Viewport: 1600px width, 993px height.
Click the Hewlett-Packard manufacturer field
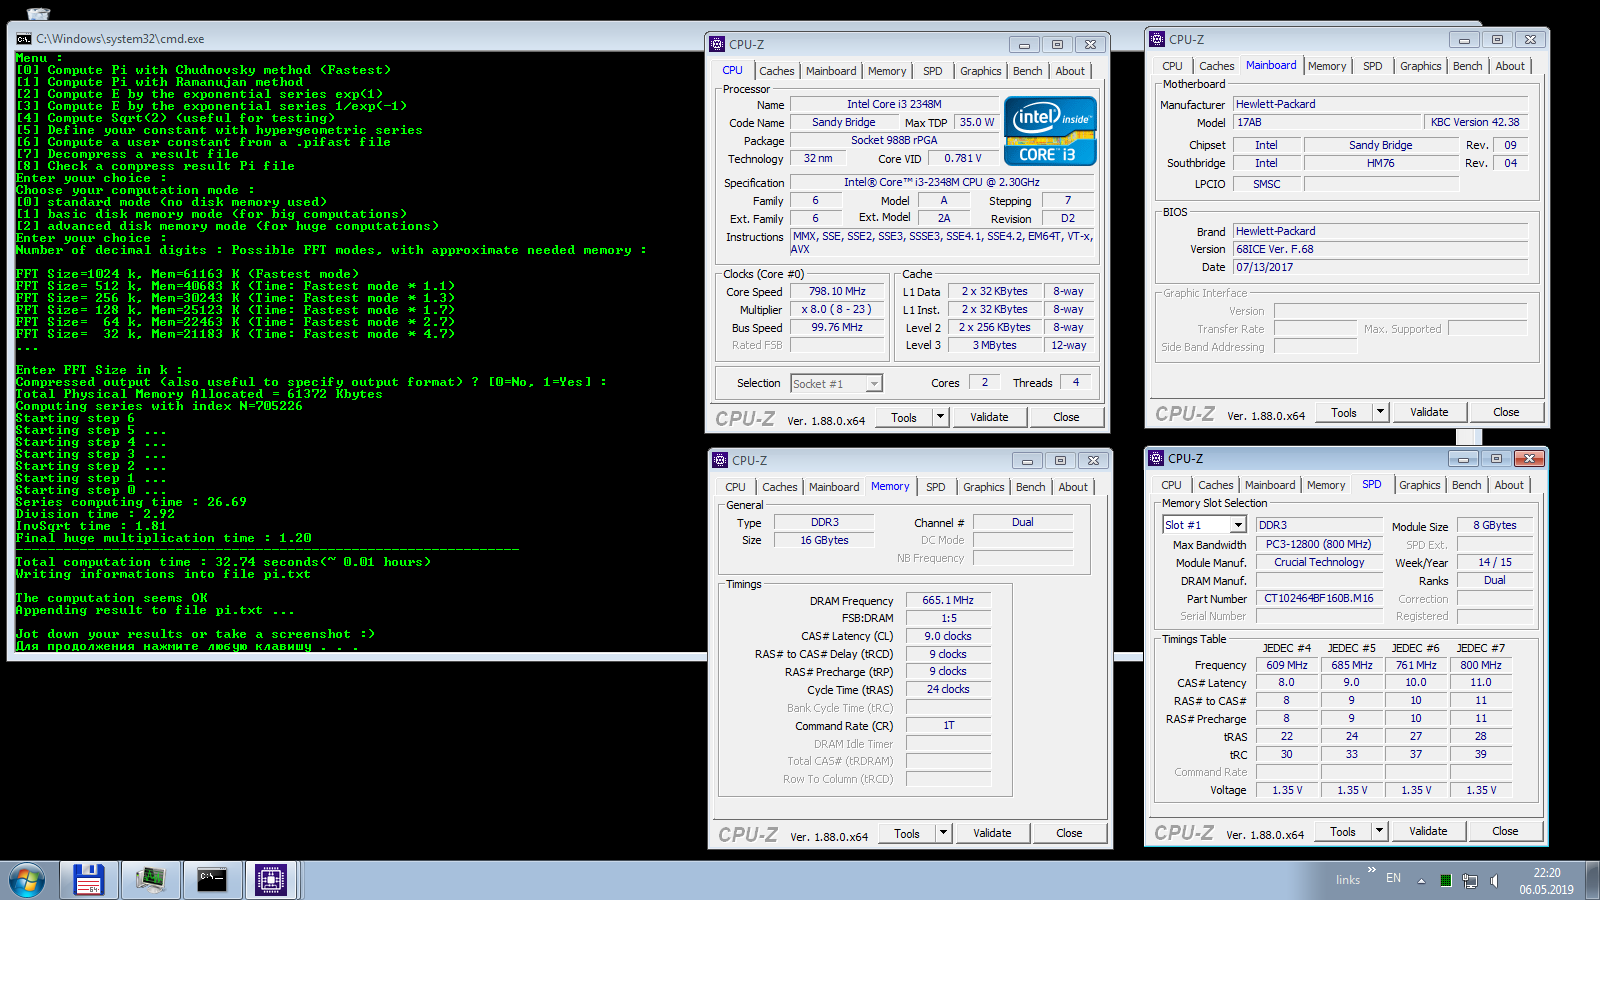1380,104
